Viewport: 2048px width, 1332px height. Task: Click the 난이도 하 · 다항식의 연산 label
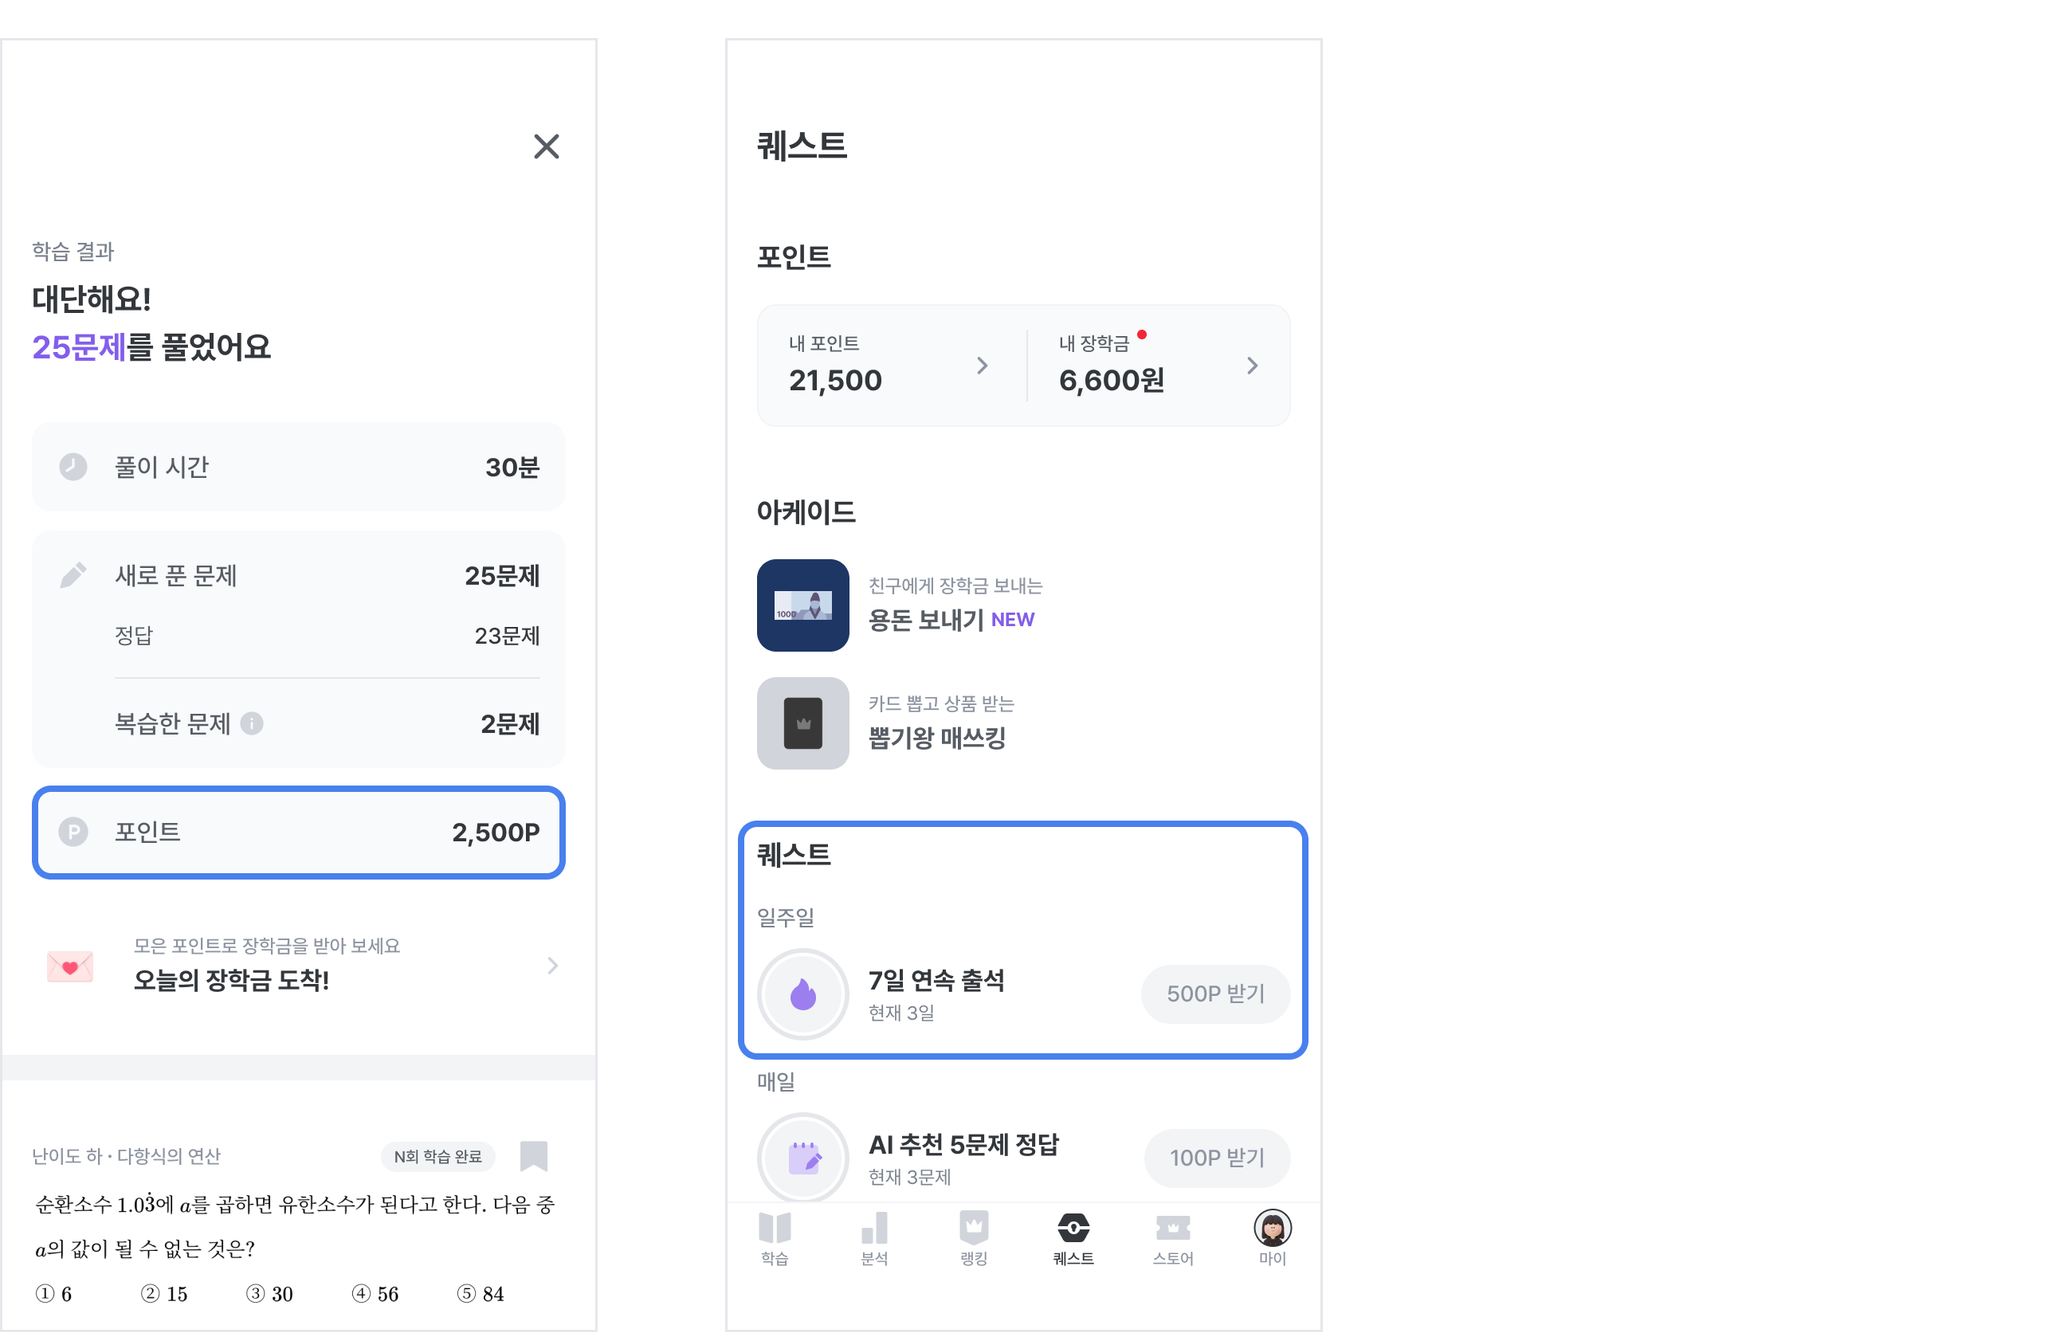click(126, 1156)
